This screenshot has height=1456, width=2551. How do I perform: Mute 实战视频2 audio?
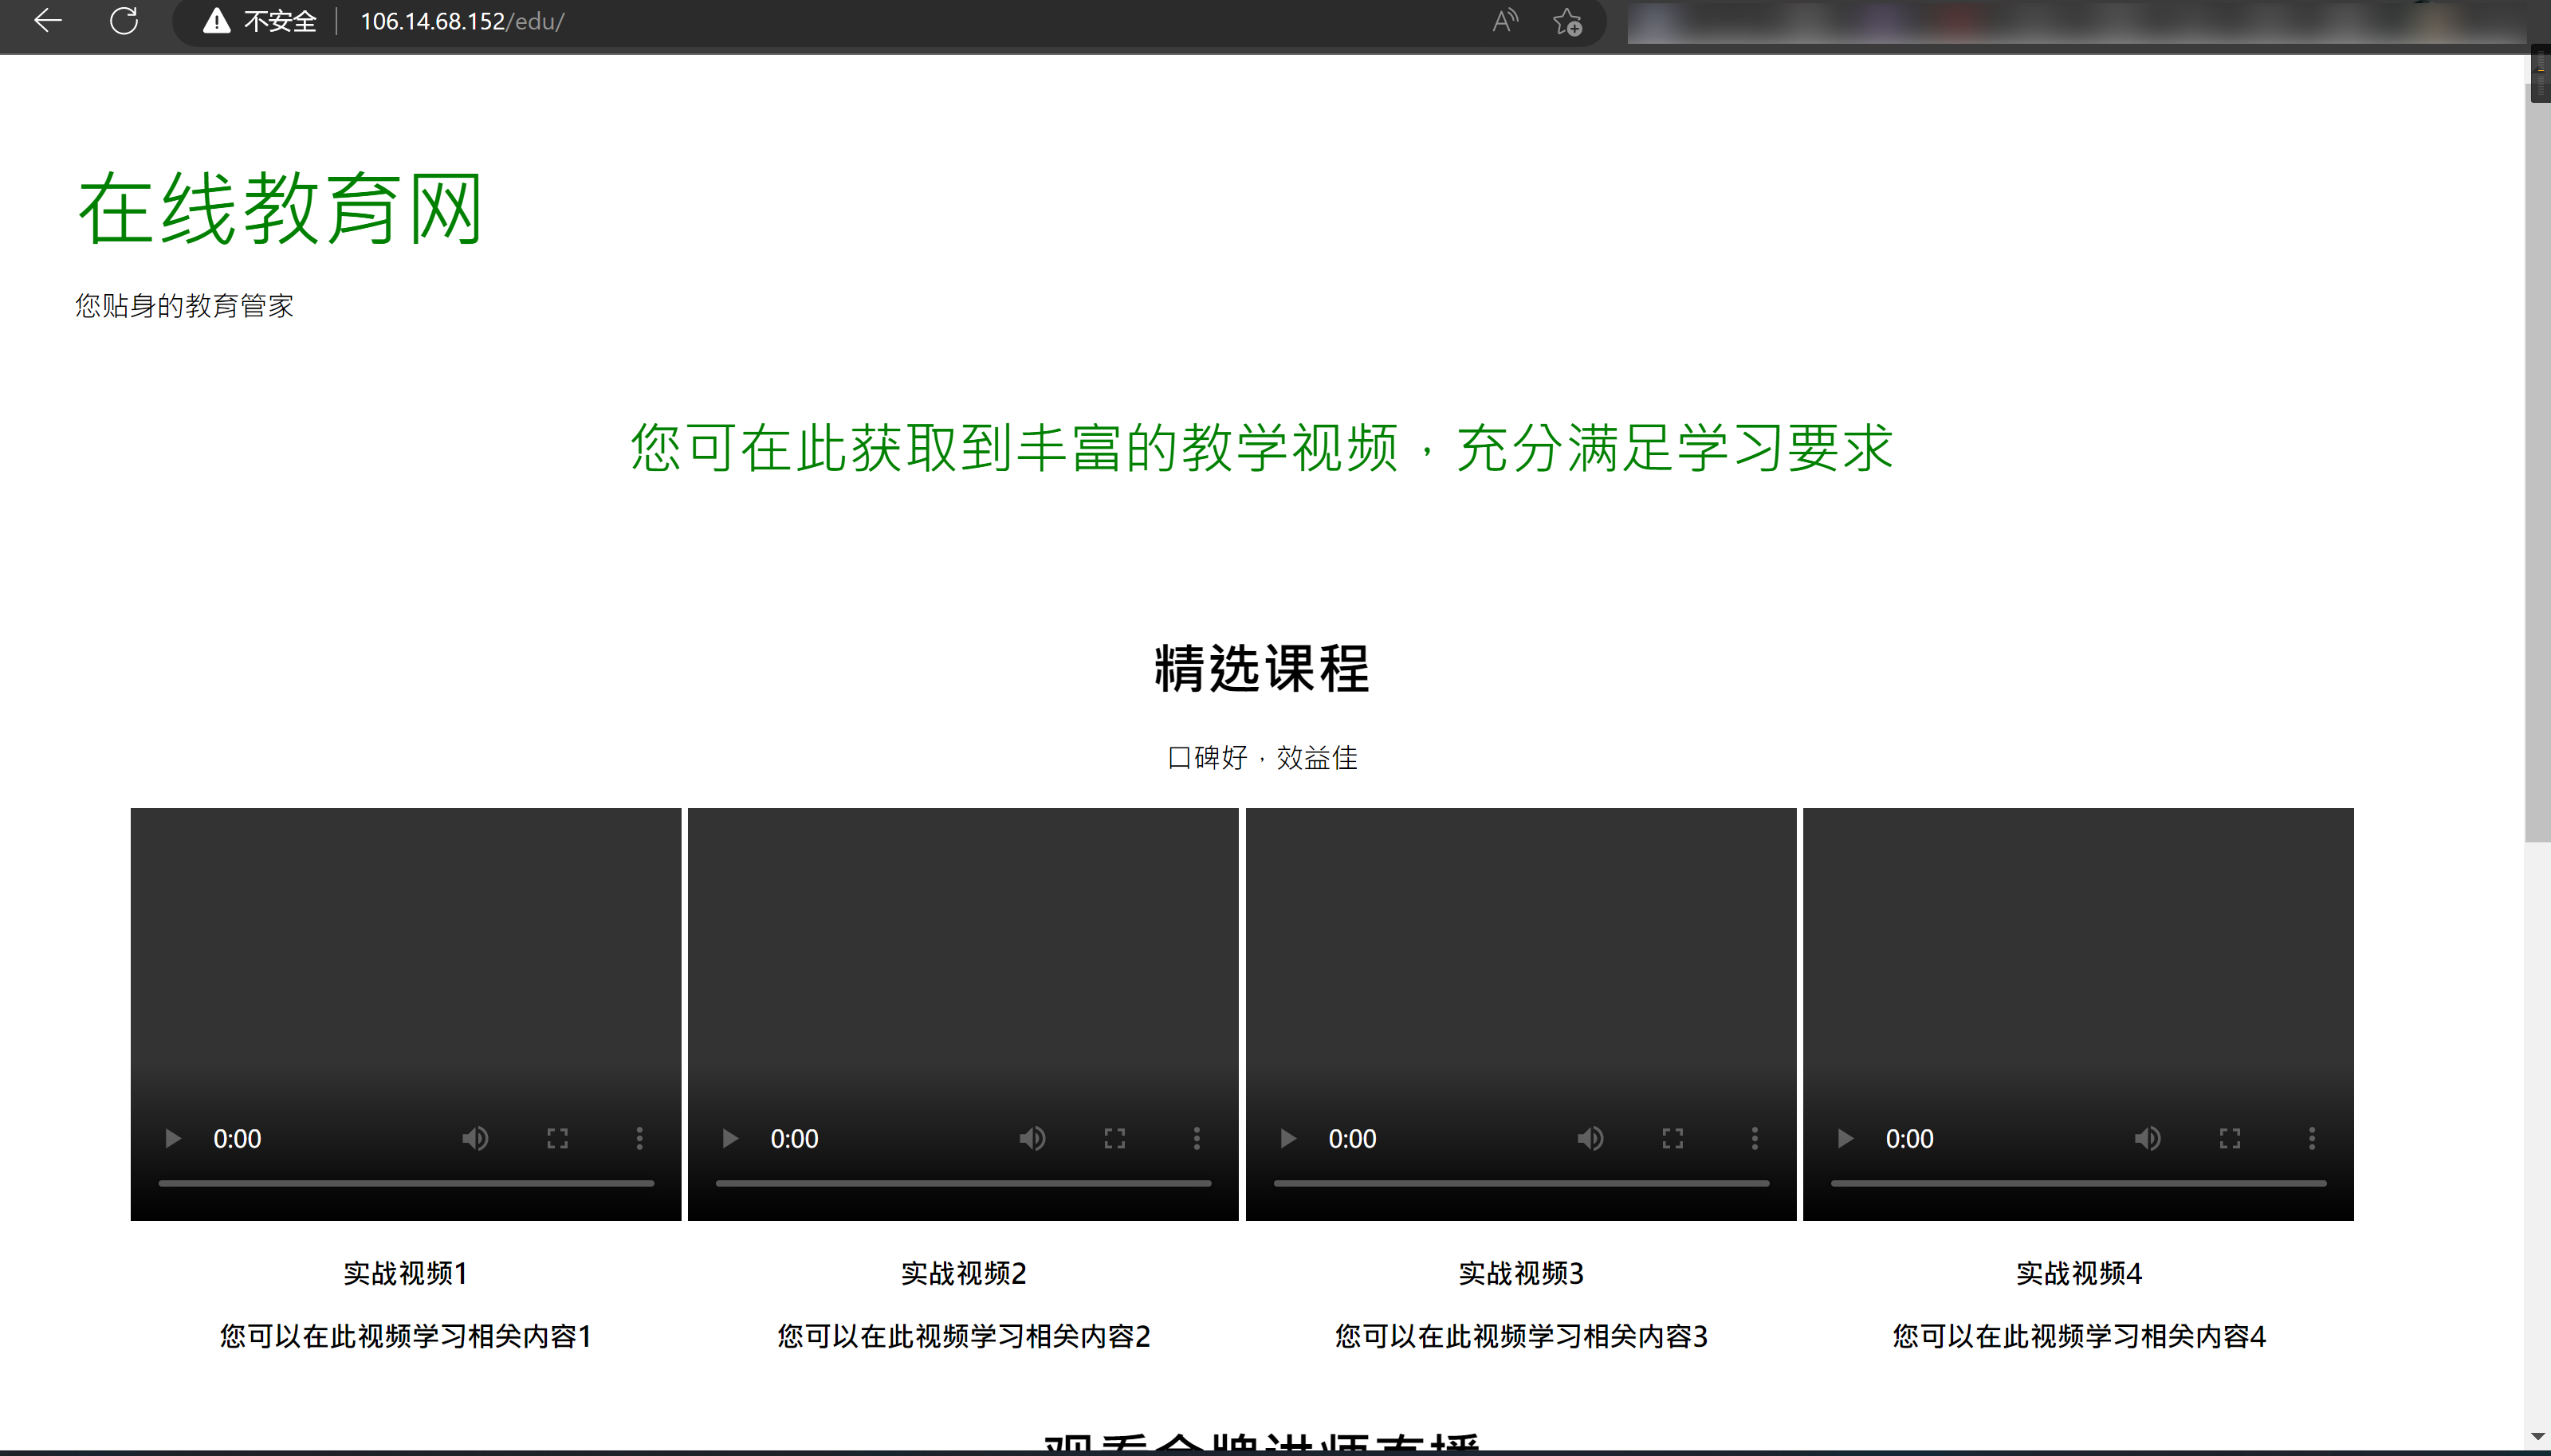coord(1033,1138)
